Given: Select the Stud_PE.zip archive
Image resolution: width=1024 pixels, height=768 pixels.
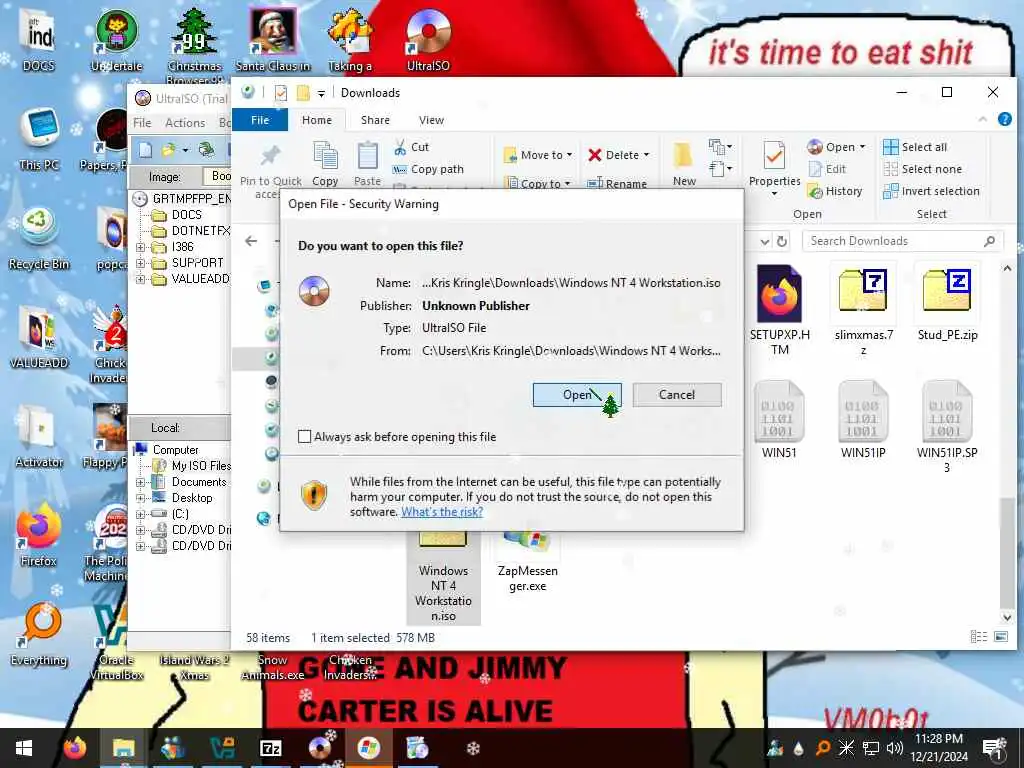Looking at the screenshot, I should tap(947, 304).
